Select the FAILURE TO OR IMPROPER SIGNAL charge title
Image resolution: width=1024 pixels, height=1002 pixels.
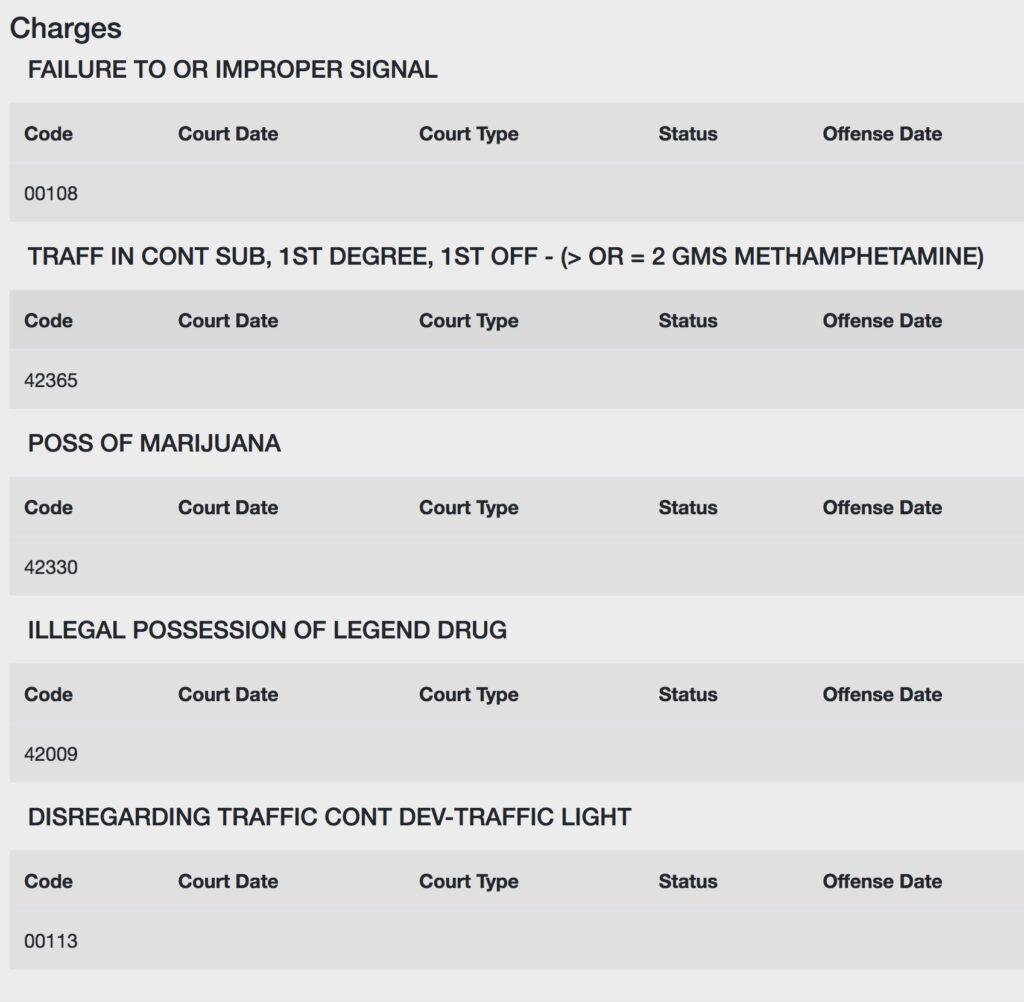(x=232, y=69)
